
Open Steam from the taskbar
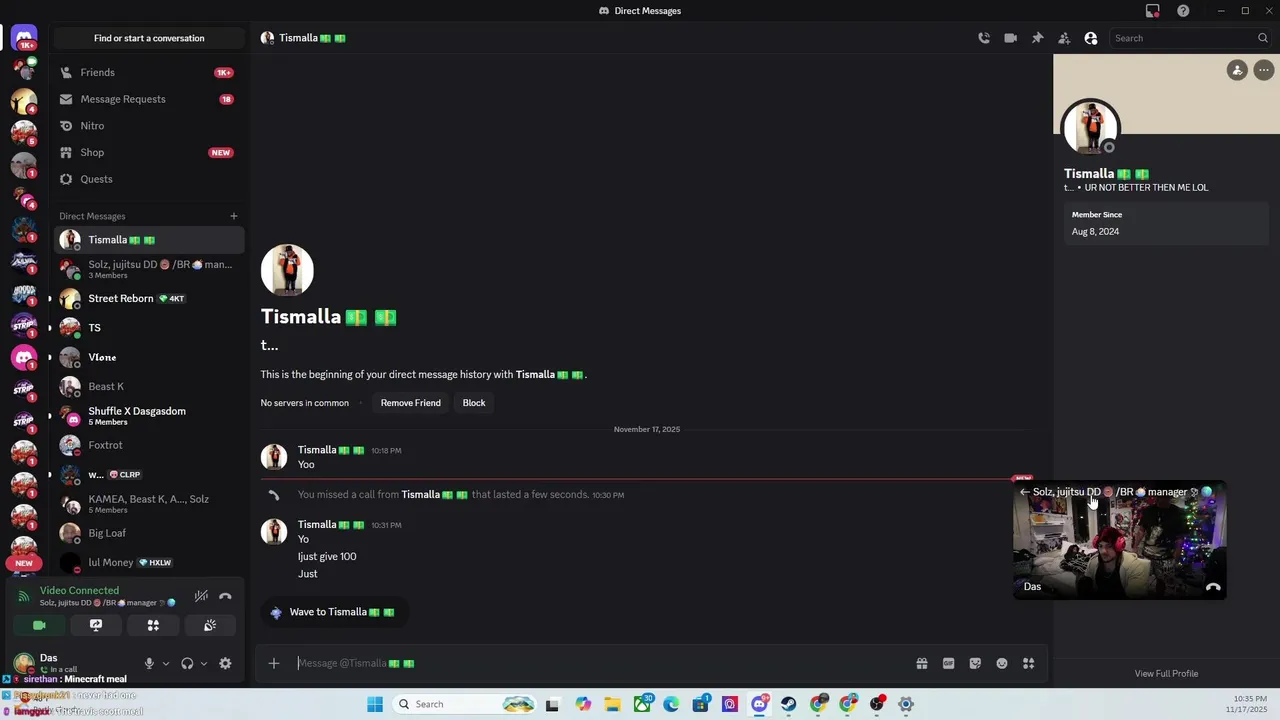point(789,704)
